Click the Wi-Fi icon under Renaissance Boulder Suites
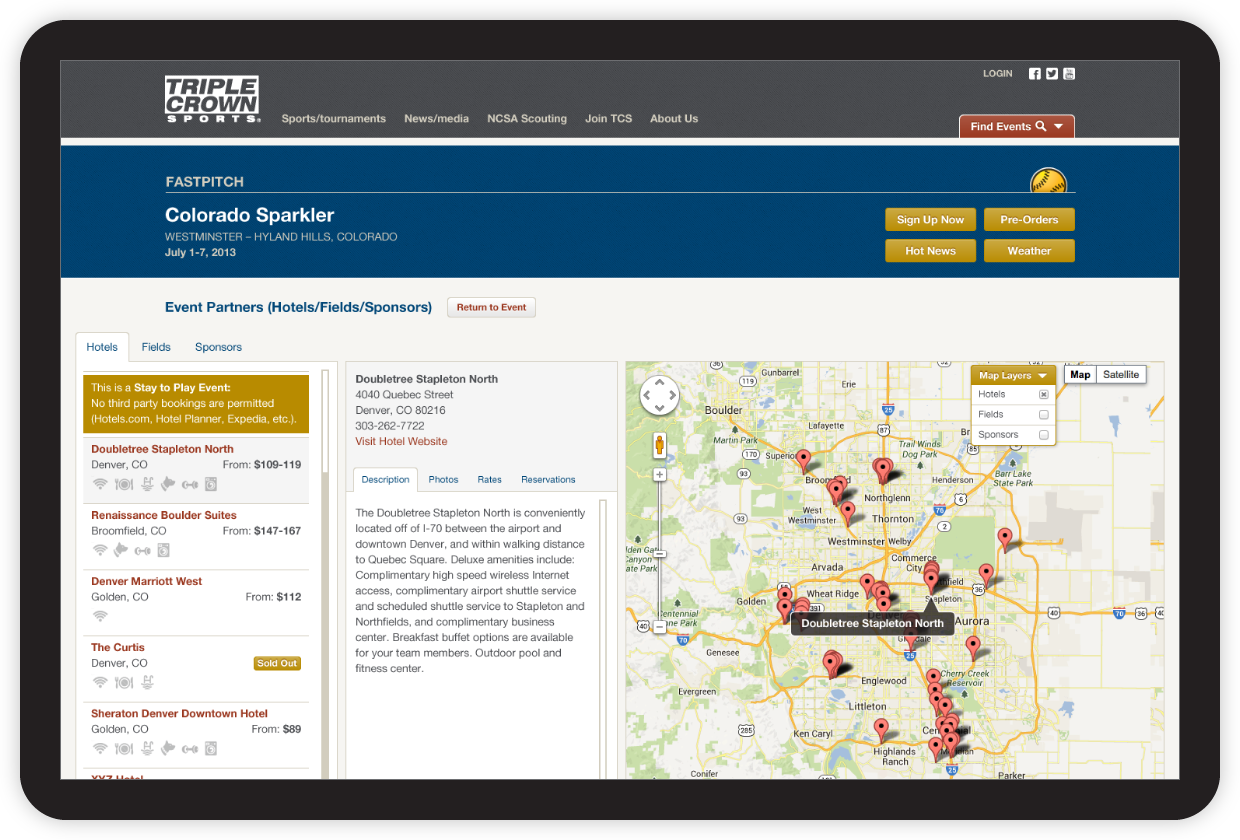This screenshot has height=840, width=1240. click(100, 550)
